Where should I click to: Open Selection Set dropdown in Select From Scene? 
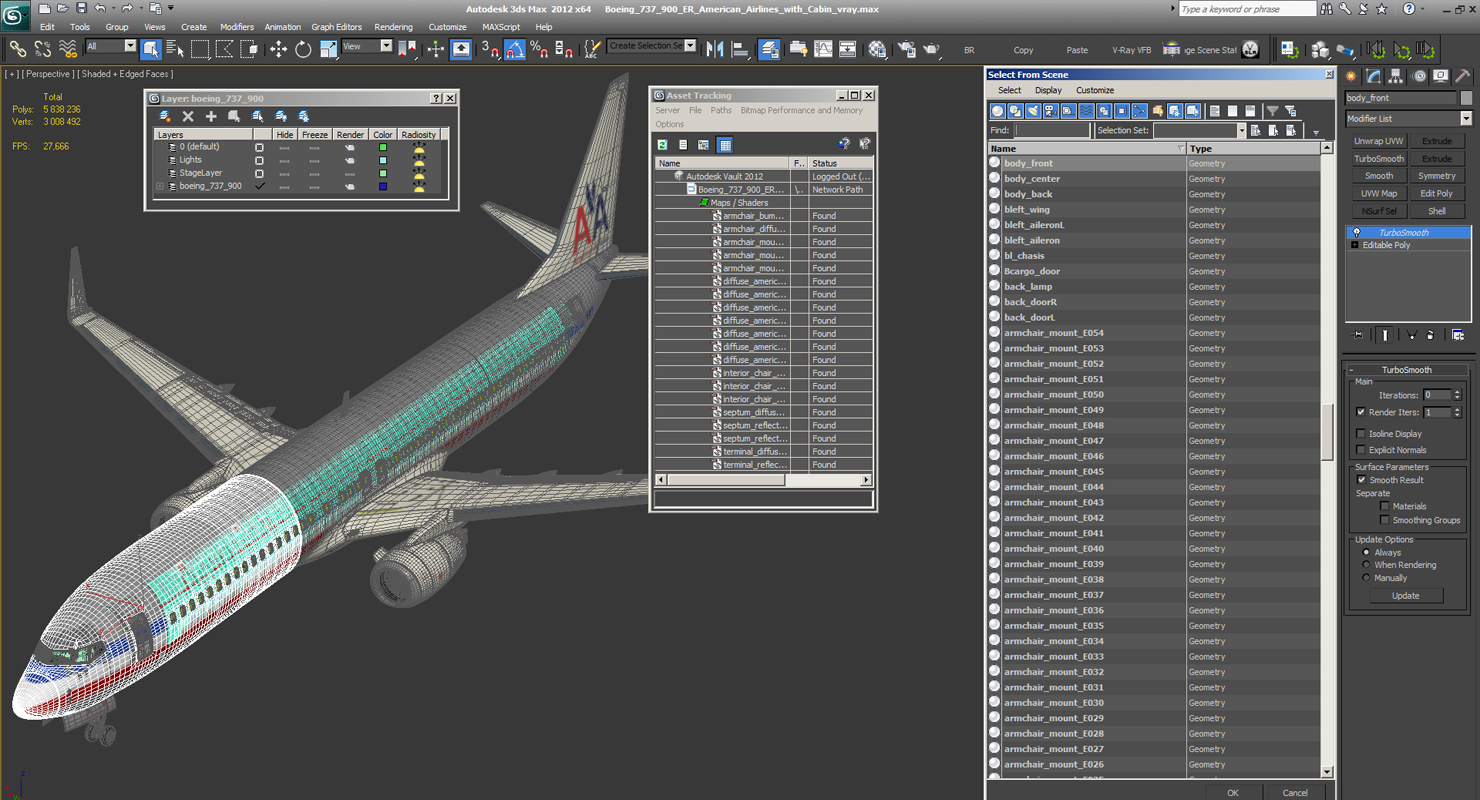(x=1199, y=130)
